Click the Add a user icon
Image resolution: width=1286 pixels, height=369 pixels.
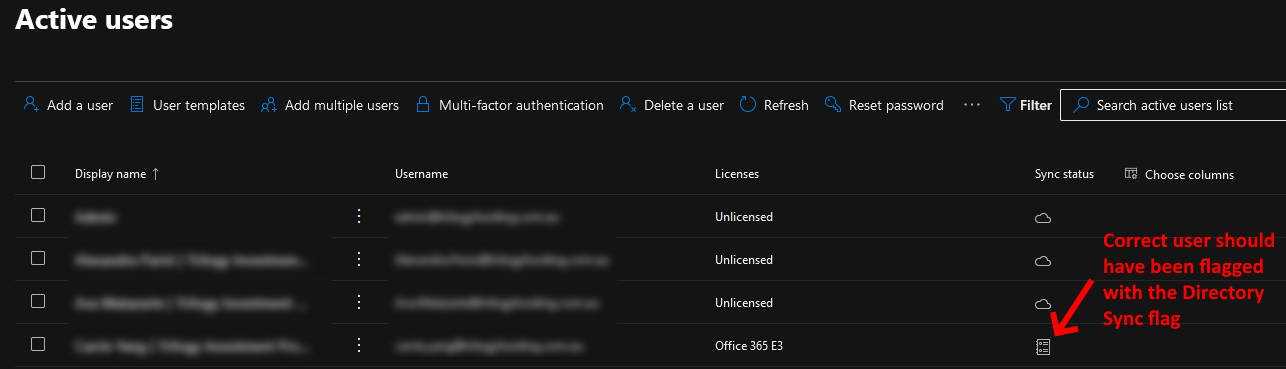31,104
